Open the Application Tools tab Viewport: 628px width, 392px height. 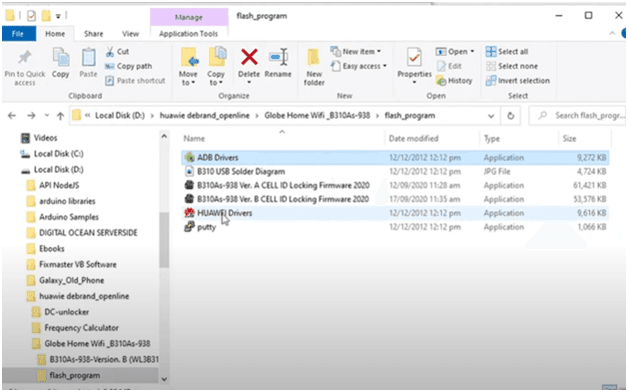[x=188, y=34]
